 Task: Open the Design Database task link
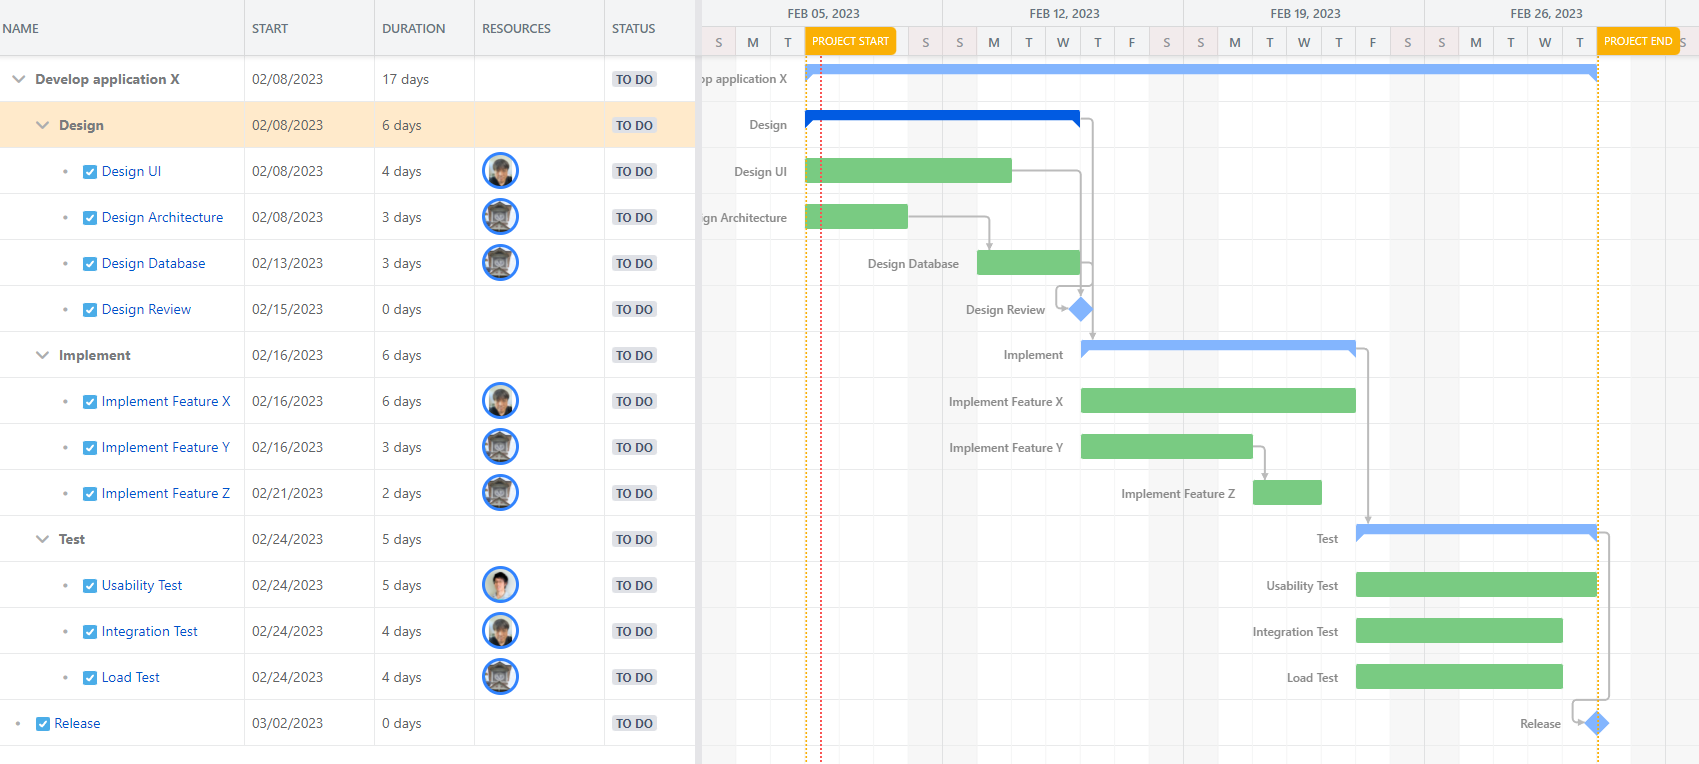click(x=153, y=263)
